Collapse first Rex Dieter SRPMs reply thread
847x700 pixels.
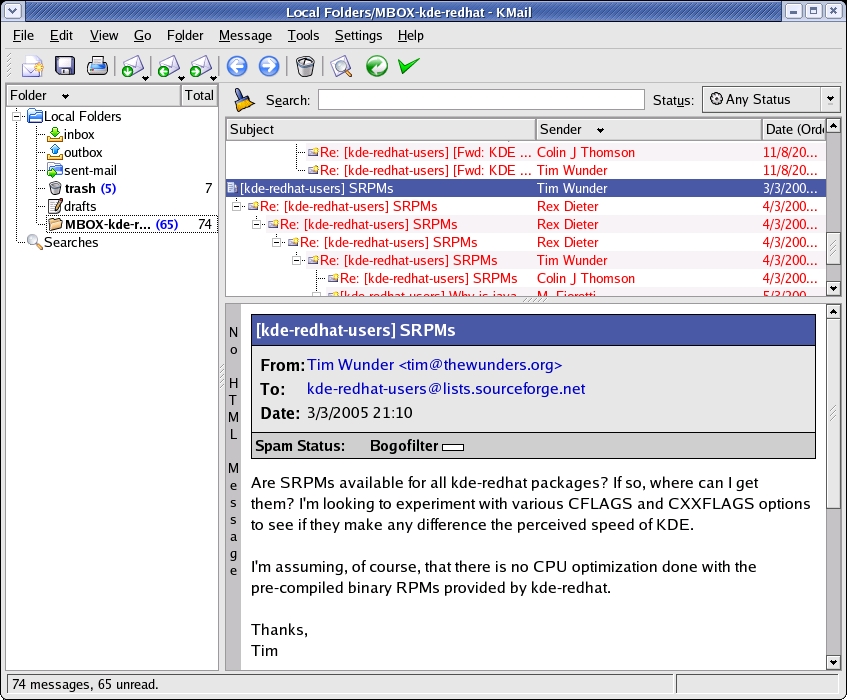point(238,206)
